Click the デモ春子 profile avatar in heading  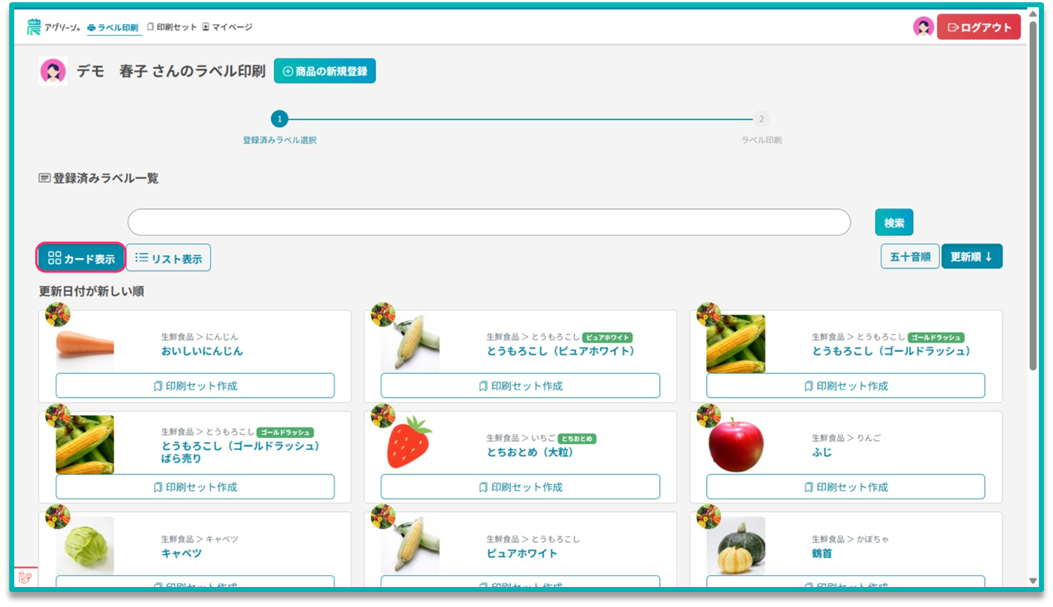(53, 71)
